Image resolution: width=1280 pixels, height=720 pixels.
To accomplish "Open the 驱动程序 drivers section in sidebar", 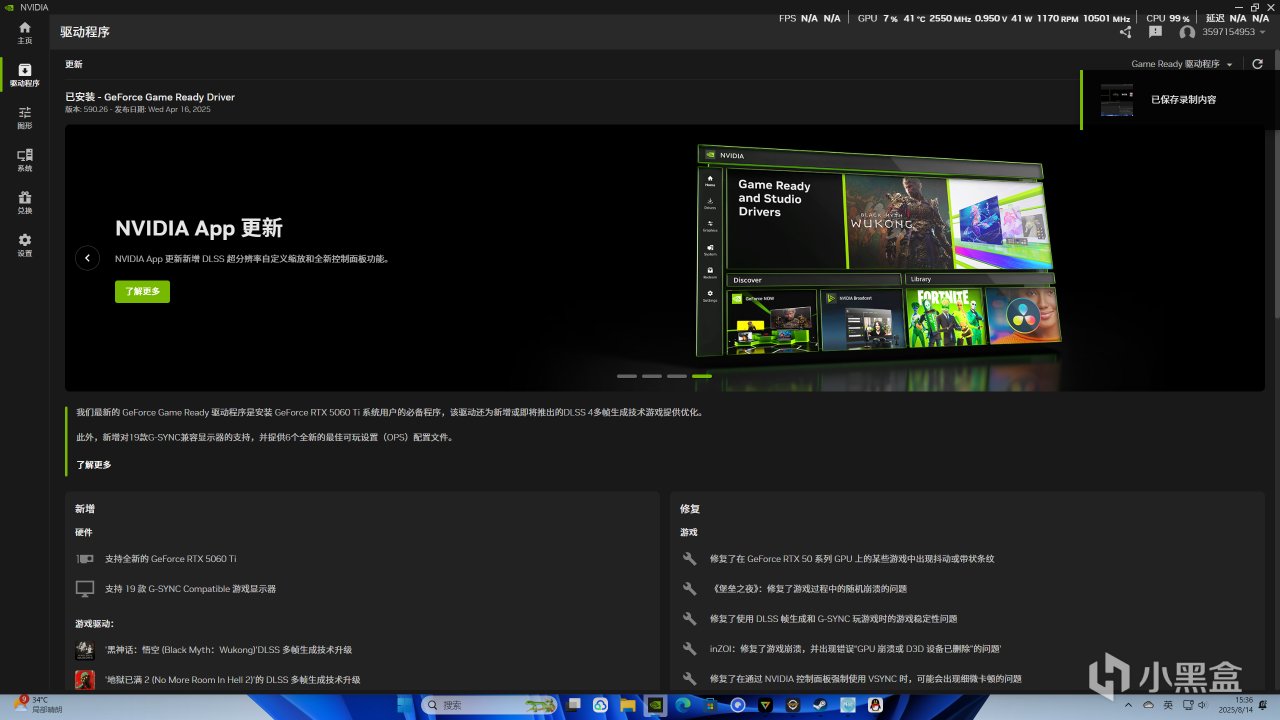I will pyautogui.click(x=24, y=75).
